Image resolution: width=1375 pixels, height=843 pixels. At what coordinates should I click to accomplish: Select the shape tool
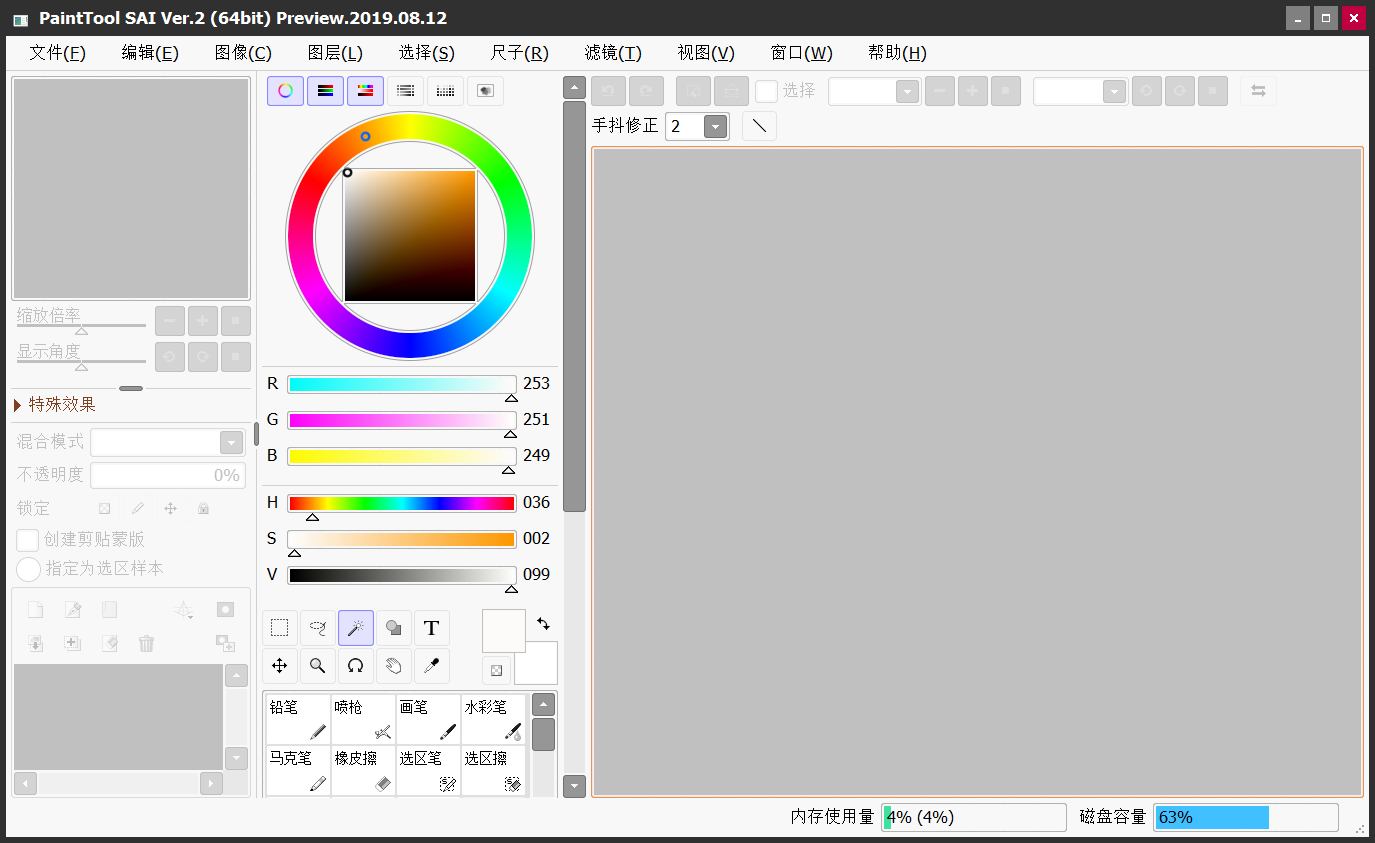tap(394, 628)
